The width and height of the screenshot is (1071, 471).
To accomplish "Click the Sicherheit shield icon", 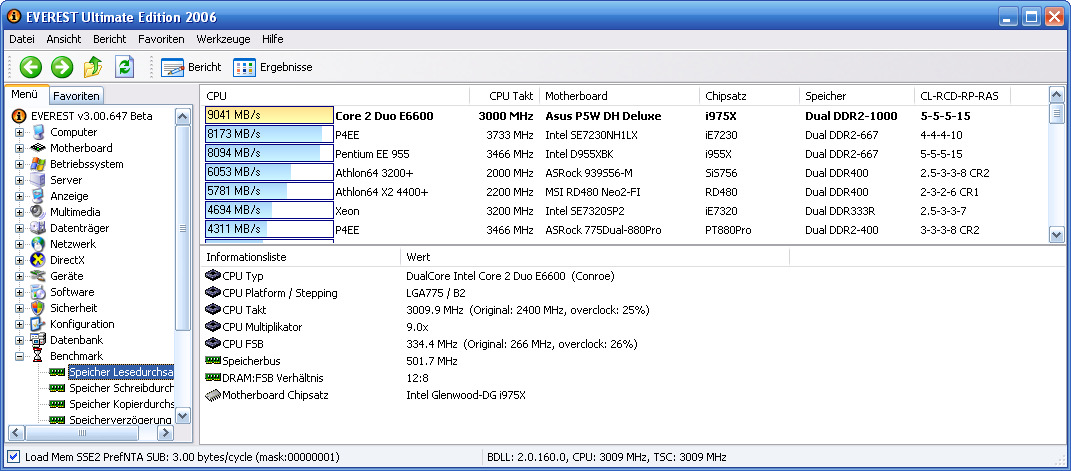I will tap(38, 308).
